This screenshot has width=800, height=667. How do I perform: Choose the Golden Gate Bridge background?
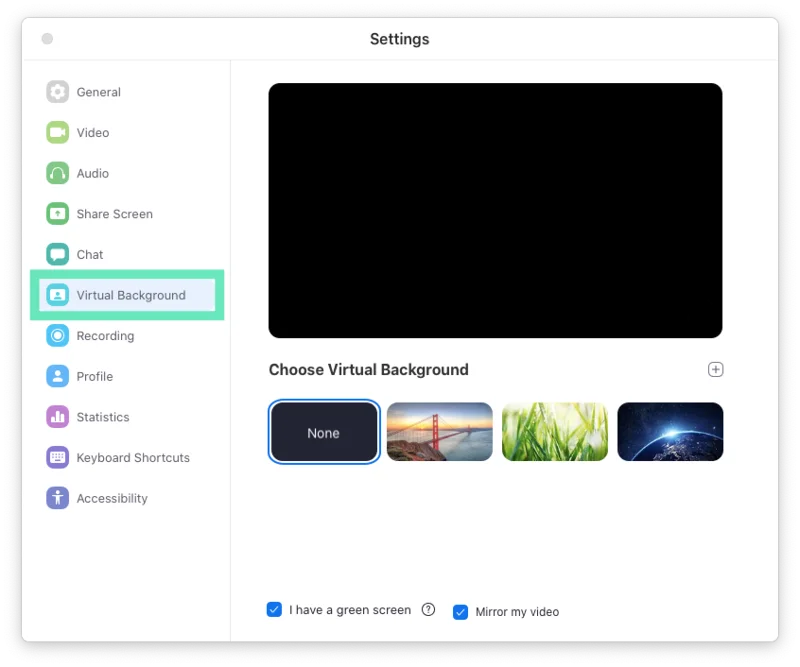[x=439, y=432]
